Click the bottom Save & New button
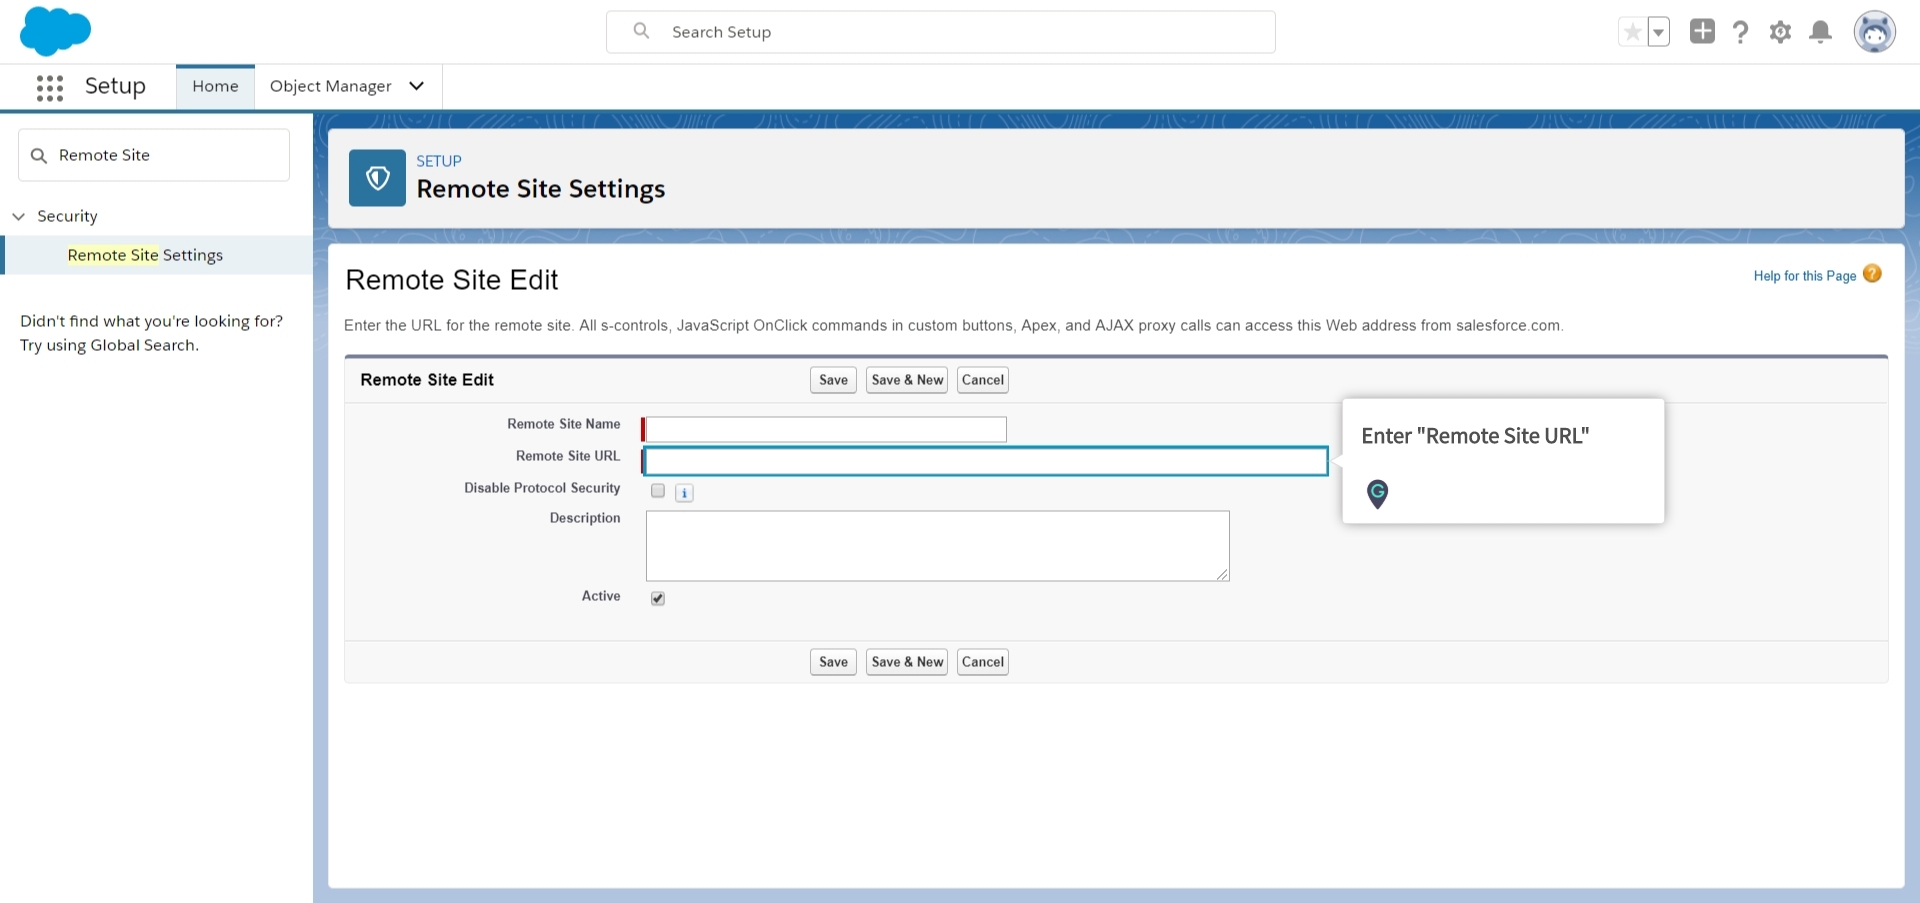1920x903 pixels. click(907, 662)
